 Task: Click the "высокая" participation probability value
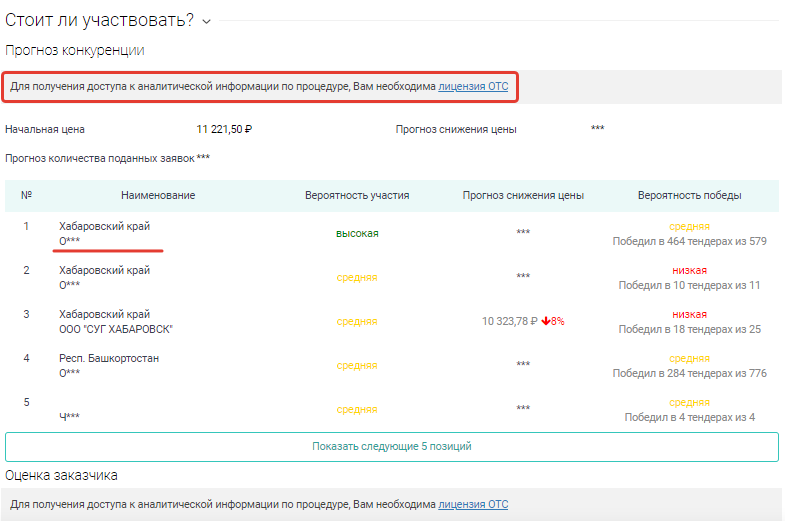coord(357,234)
